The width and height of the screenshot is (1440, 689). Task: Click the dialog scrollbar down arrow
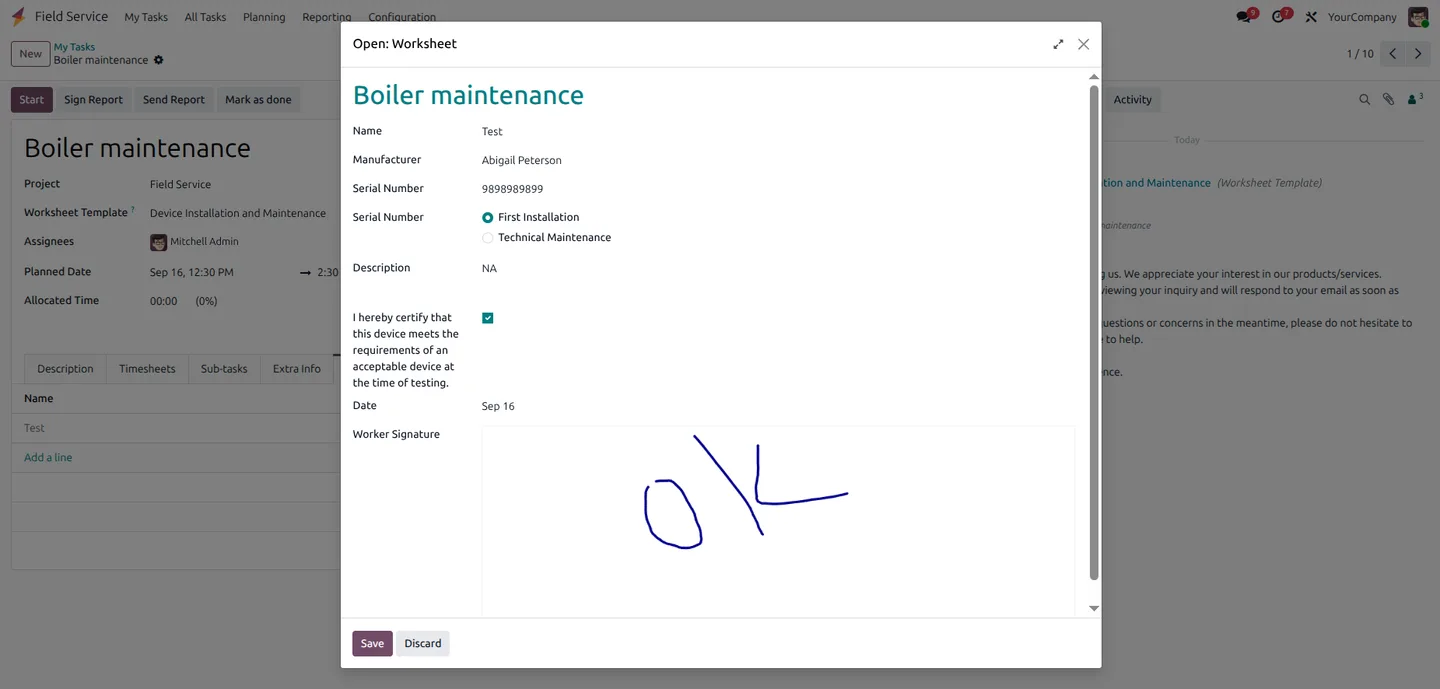coord(1094,608)
